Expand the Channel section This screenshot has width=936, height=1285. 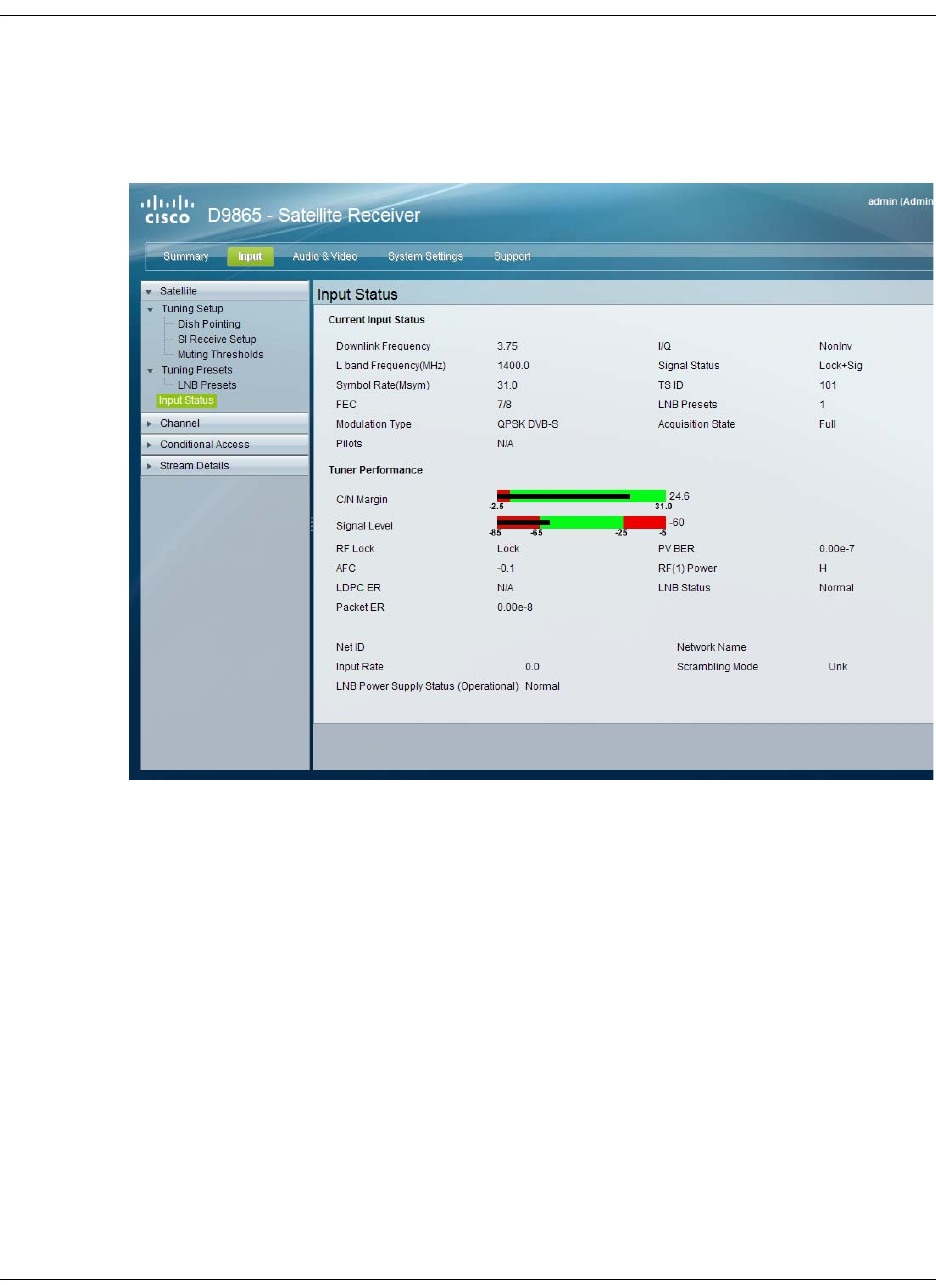[225, 424]
